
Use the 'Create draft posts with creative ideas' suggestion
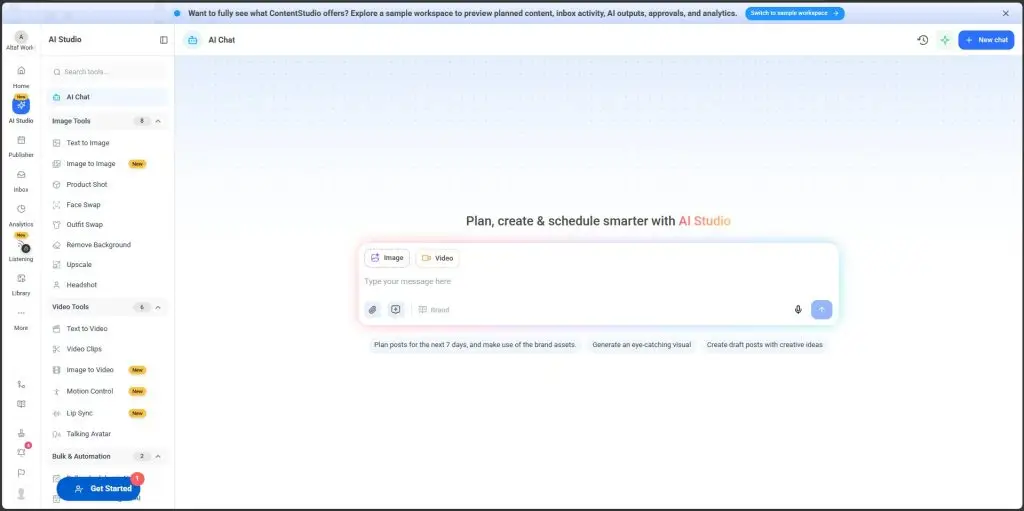tap(764, 344)
